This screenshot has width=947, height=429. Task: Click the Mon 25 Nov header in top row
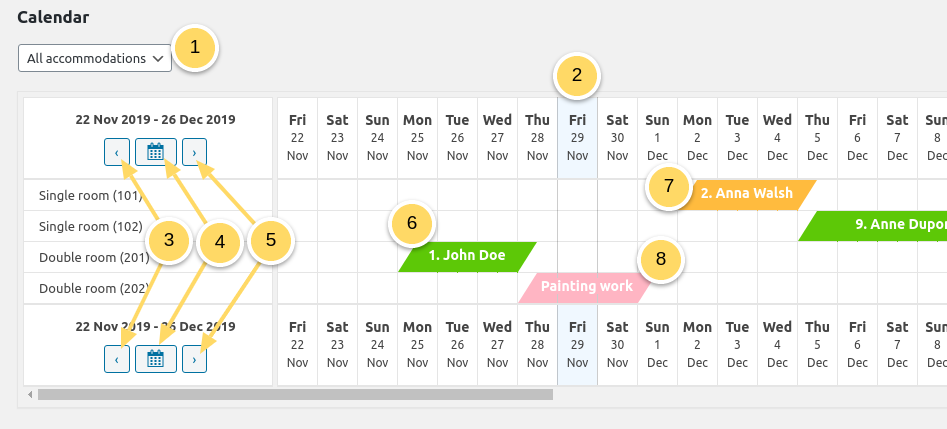[x=417, y=138]
